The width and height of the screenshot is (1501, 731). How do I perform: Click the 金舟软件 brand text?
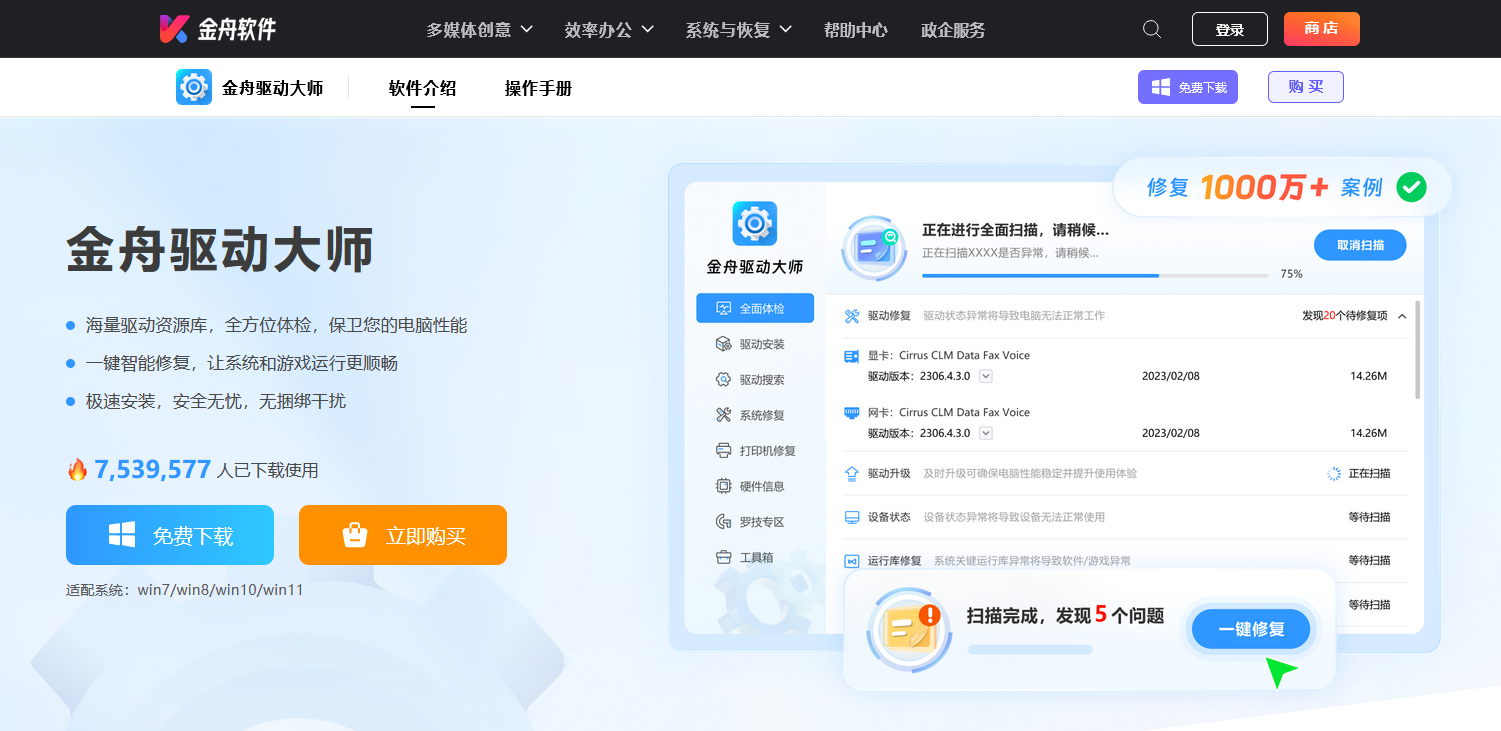pyautogui.click(x=237, y=29)
